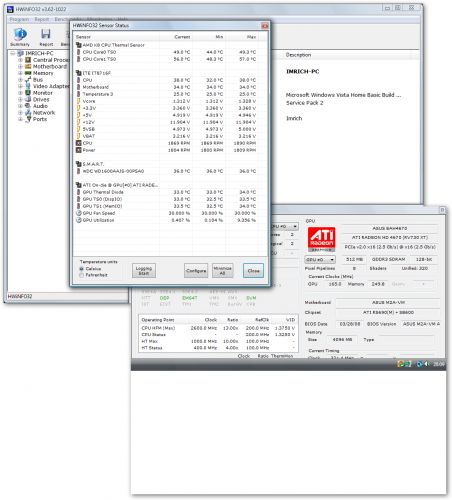Select the Celsius temperature unit
The height and width of the screenshot is (500, 452).
coord(81,269)
